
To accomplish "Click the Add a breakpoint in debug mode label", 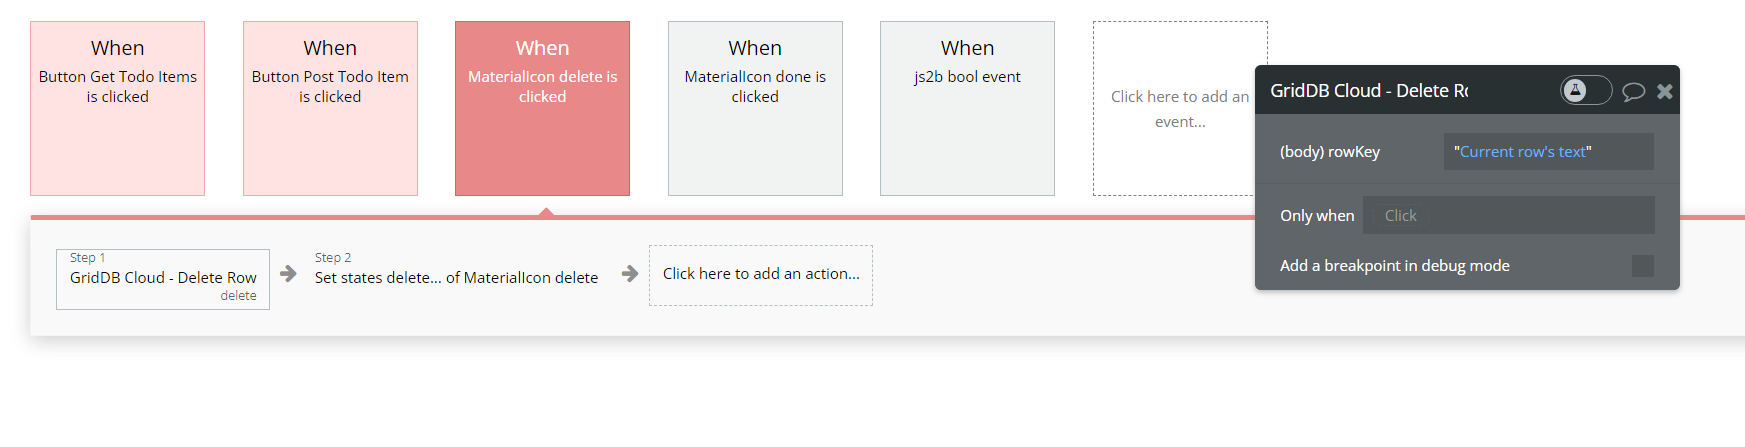I will click(x=1395, y=266).
